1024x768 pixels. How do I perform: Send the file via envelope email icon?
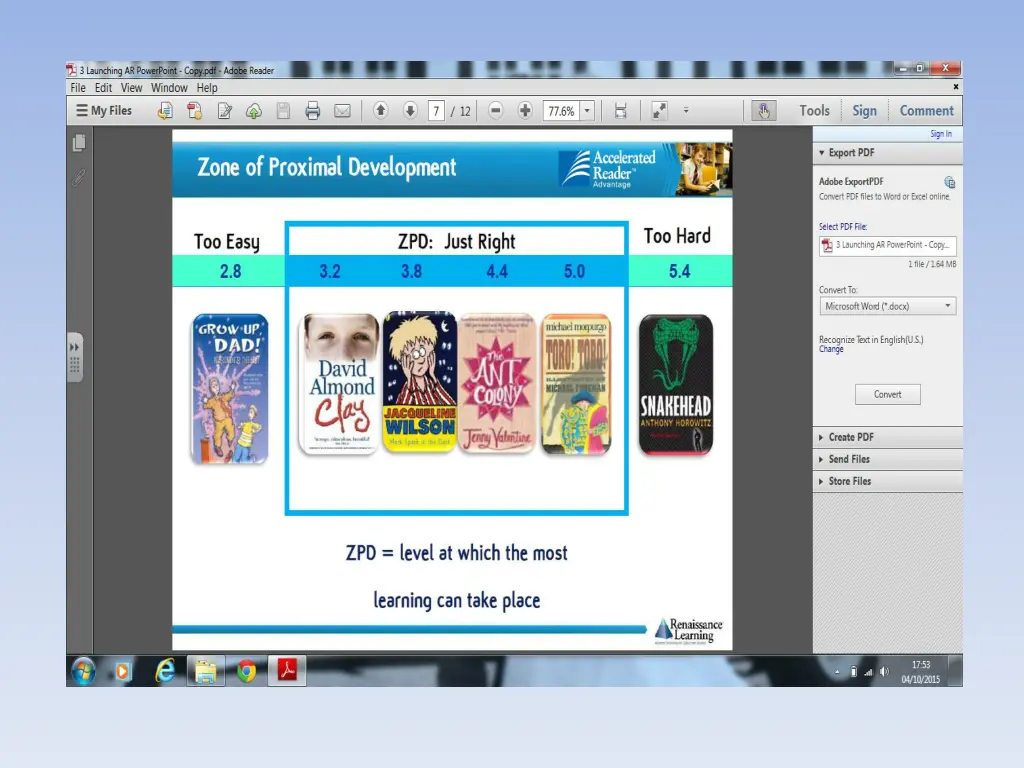click(x=342, y=111)
